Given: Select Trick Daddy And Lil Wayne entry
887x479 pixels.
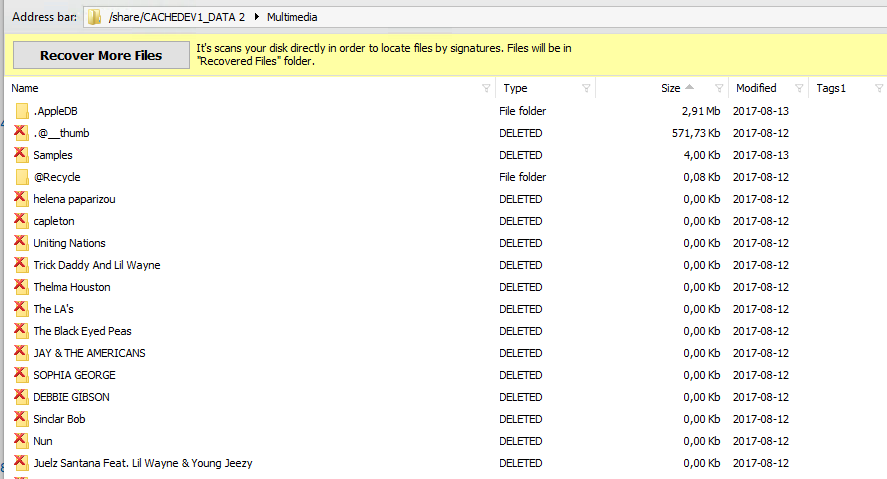Looking at the screenshot, I should point(97,266).
